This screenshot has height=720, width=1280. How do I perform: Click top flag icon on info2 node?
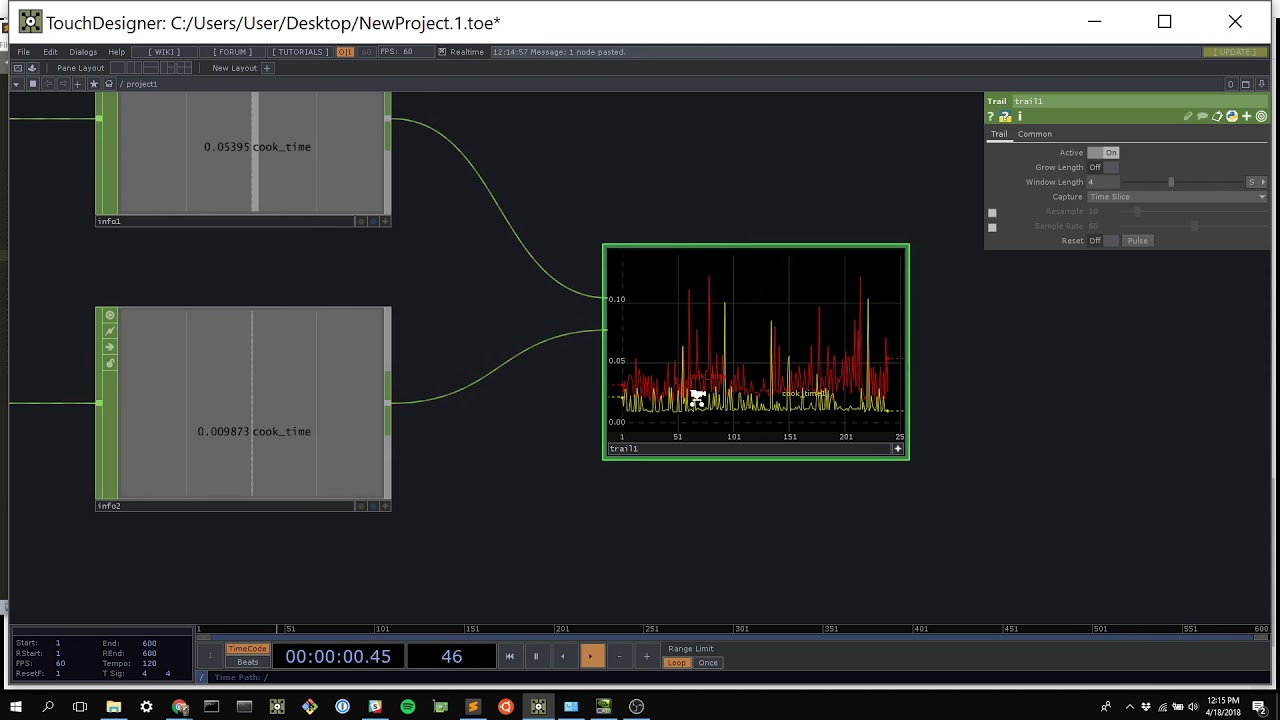pyautogui.click(x=110, y=315)
